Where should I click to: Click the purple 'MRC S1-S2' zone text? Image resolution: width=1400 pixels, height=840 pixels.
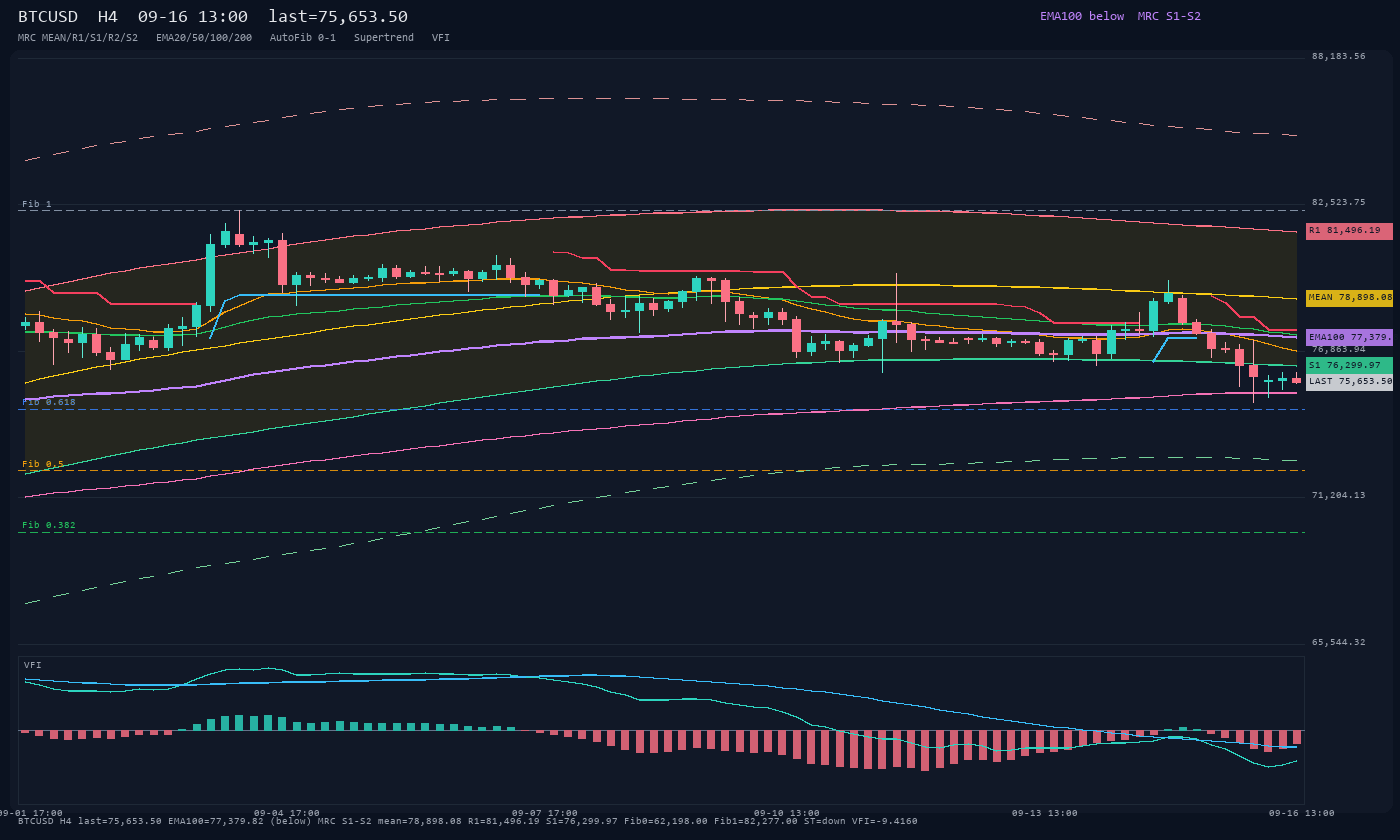tap(1169, 16)
